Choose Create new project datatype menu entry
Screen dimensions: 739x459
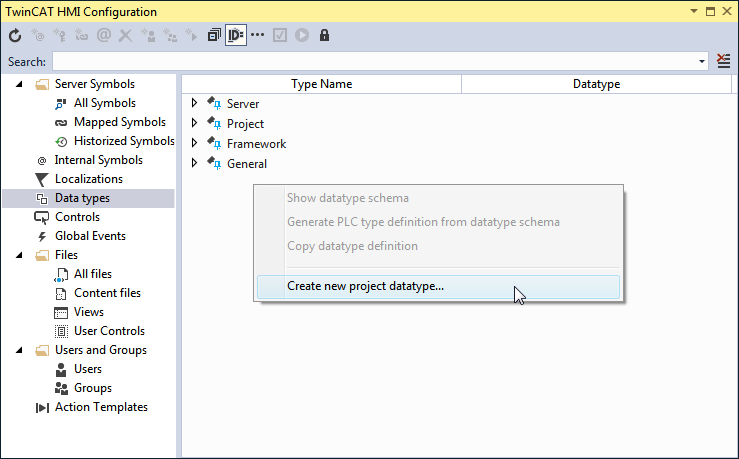(x=438, y=287)
